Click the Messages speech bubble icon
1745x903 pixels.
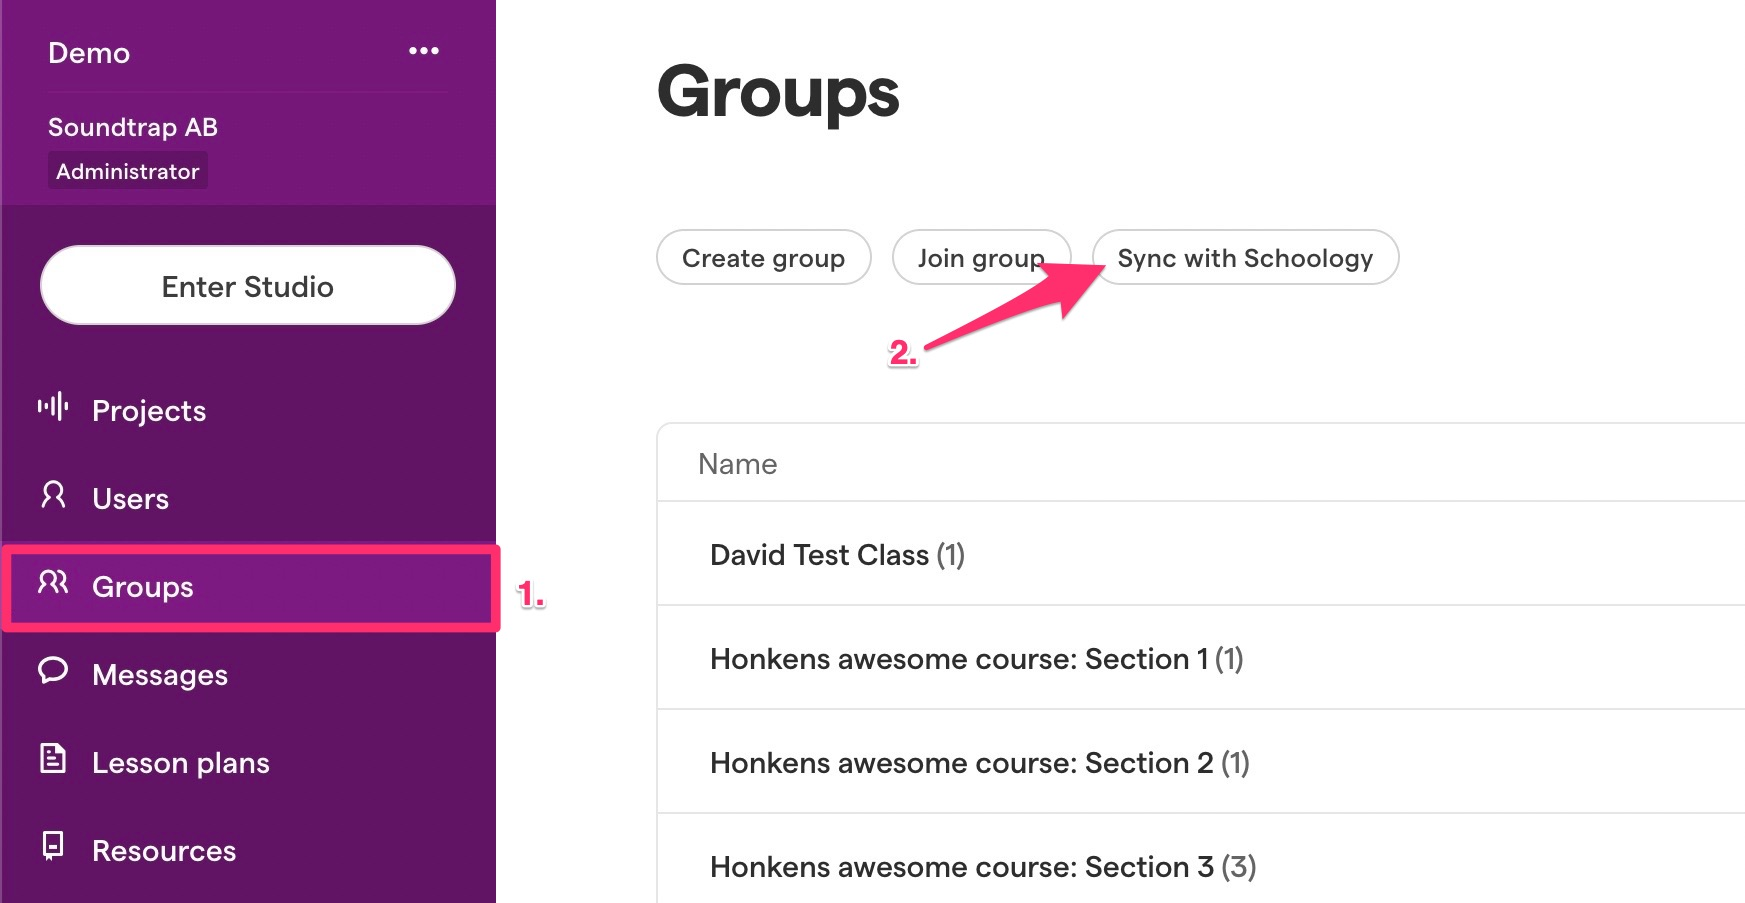53,670
